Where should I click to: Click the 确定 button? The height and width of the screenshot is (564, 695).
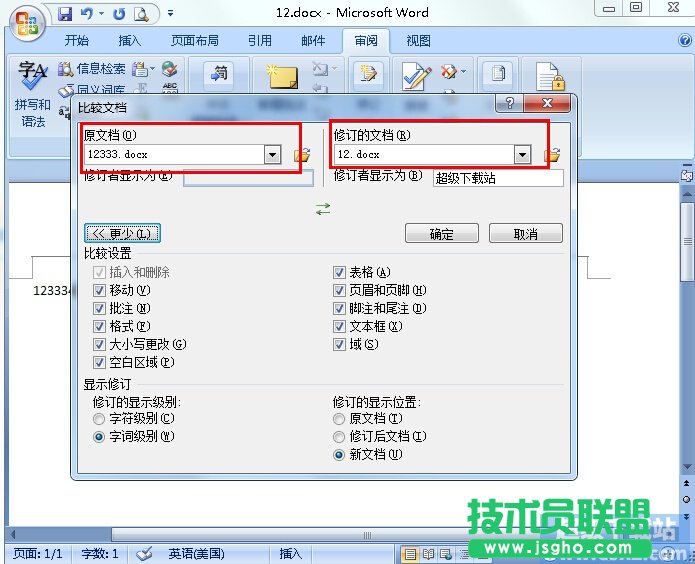point(441,234)
